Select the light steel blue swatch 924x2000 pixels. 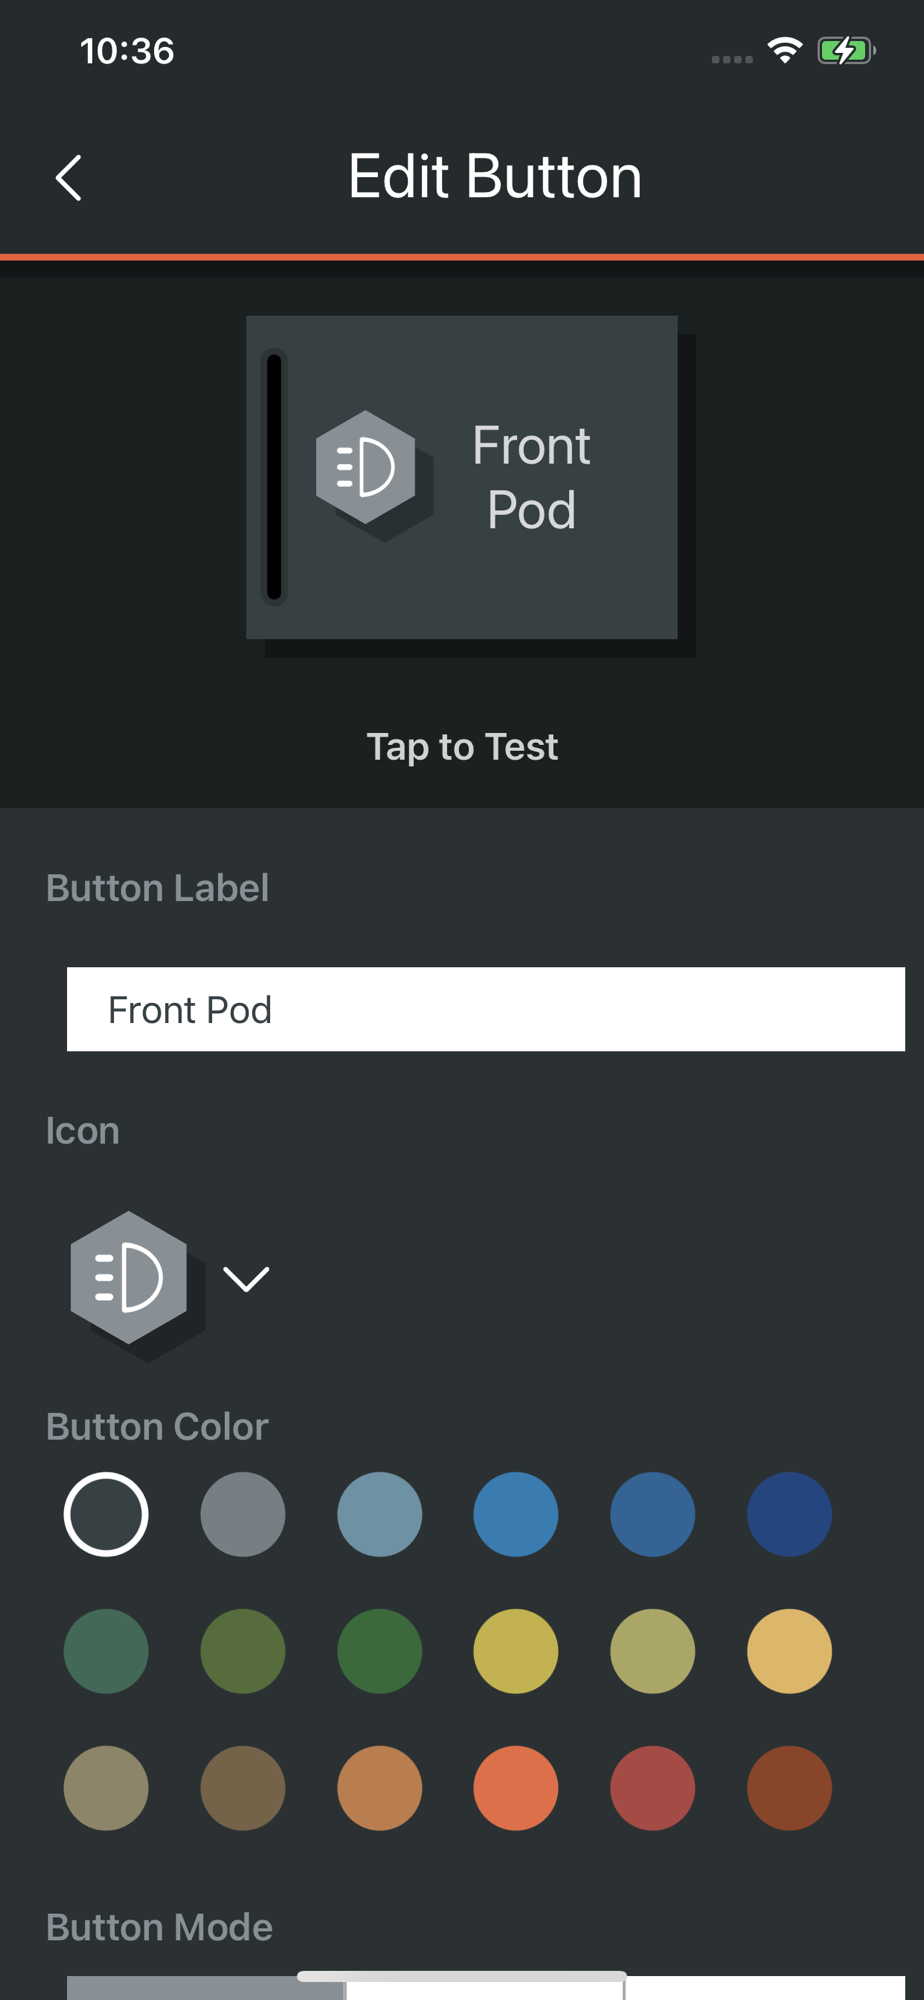(x=380, y=1514)
